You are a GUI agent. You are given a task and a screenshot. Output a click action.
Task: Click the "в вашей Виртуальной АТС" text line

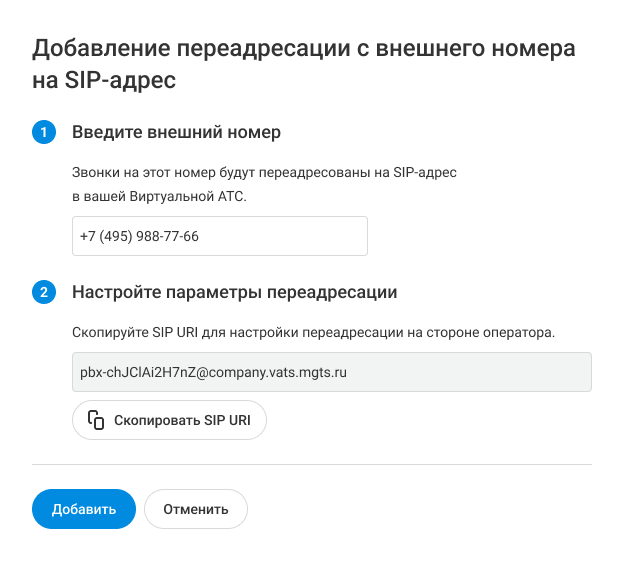(x=159, y=196)
